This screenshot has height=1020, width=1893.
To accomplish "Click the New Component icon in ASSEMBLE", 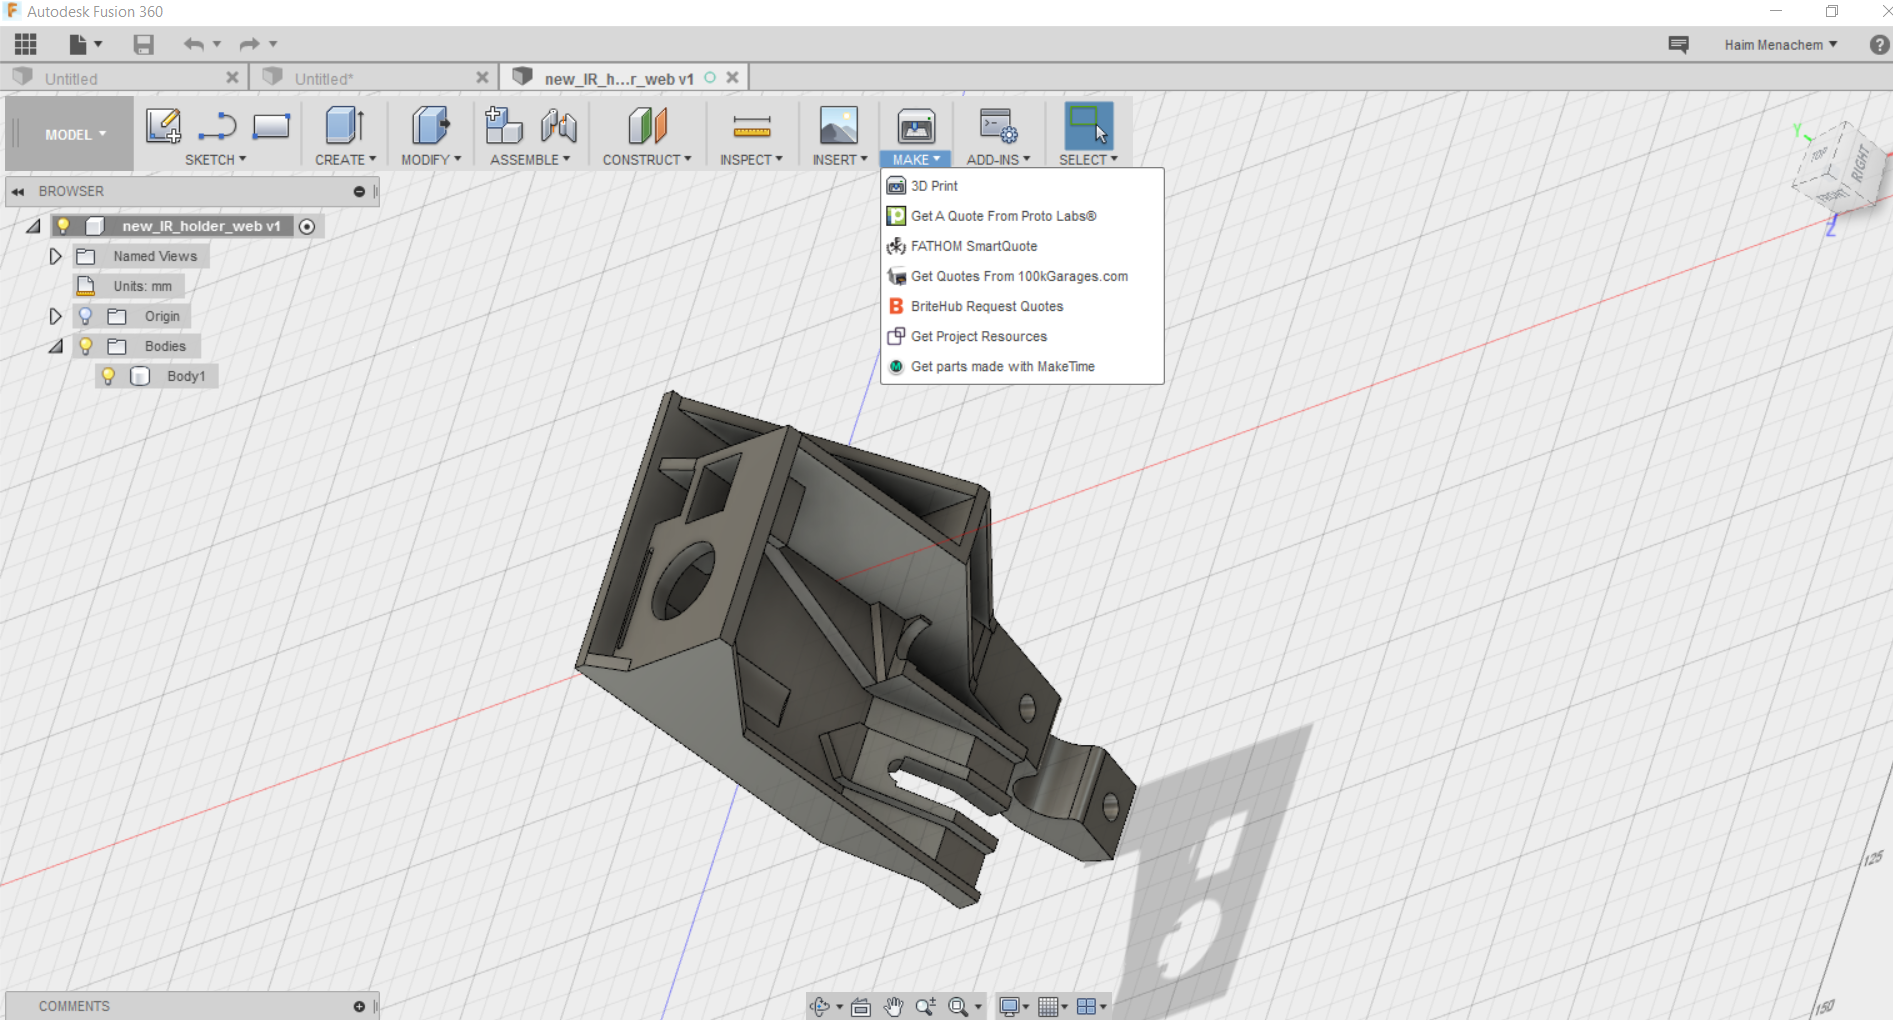I will click(504, 126).
